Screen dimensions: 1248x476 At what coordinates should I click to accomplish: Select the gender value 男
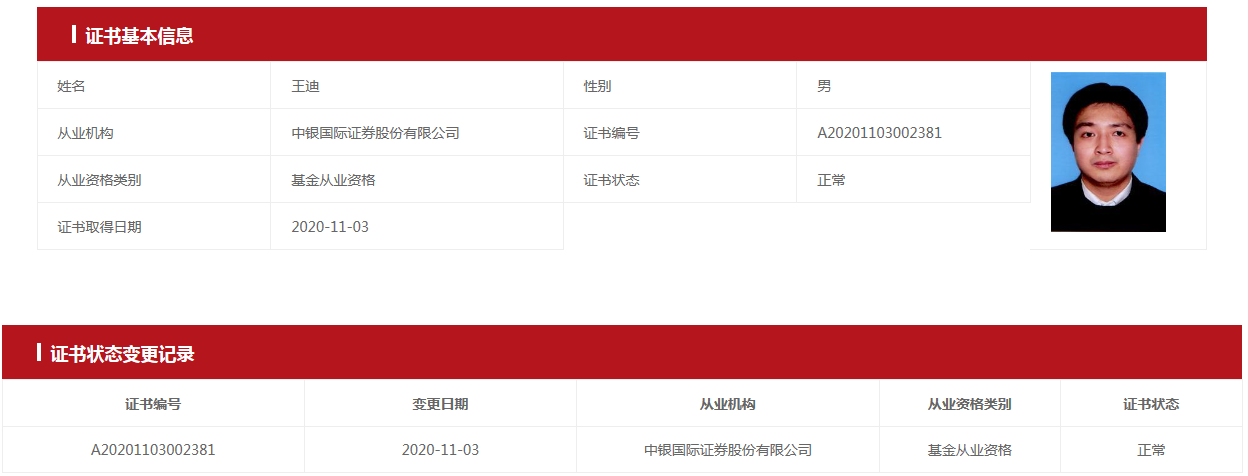(824, 86)
